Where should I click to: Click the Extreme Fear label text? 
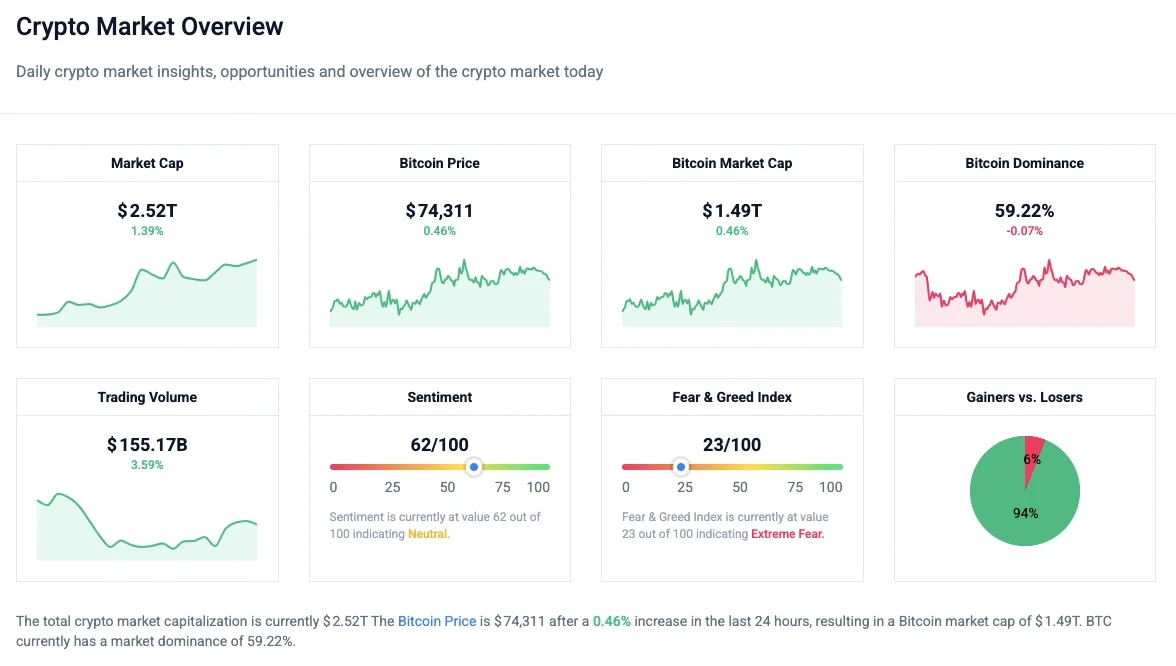click(788, 534)
